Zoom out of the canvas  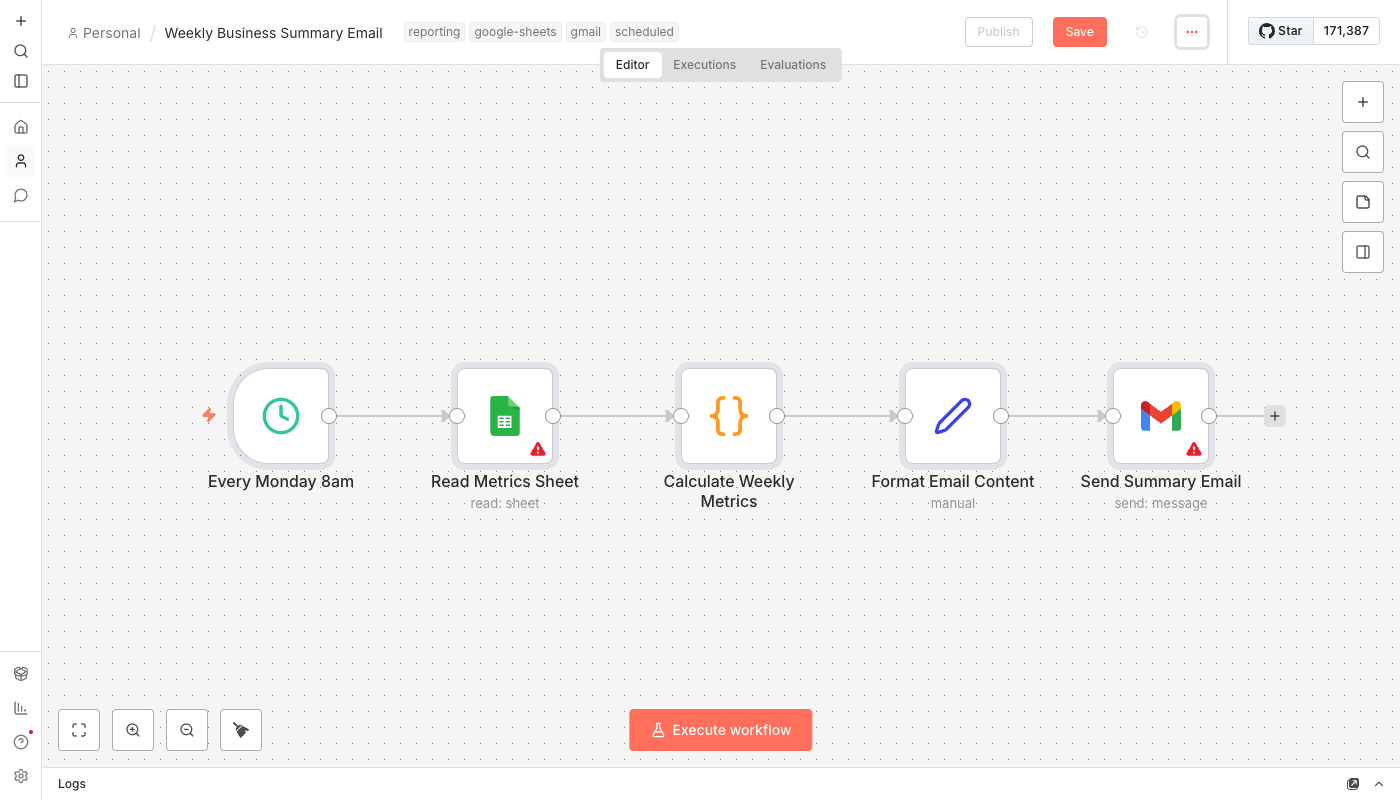(x=187, y=730)
